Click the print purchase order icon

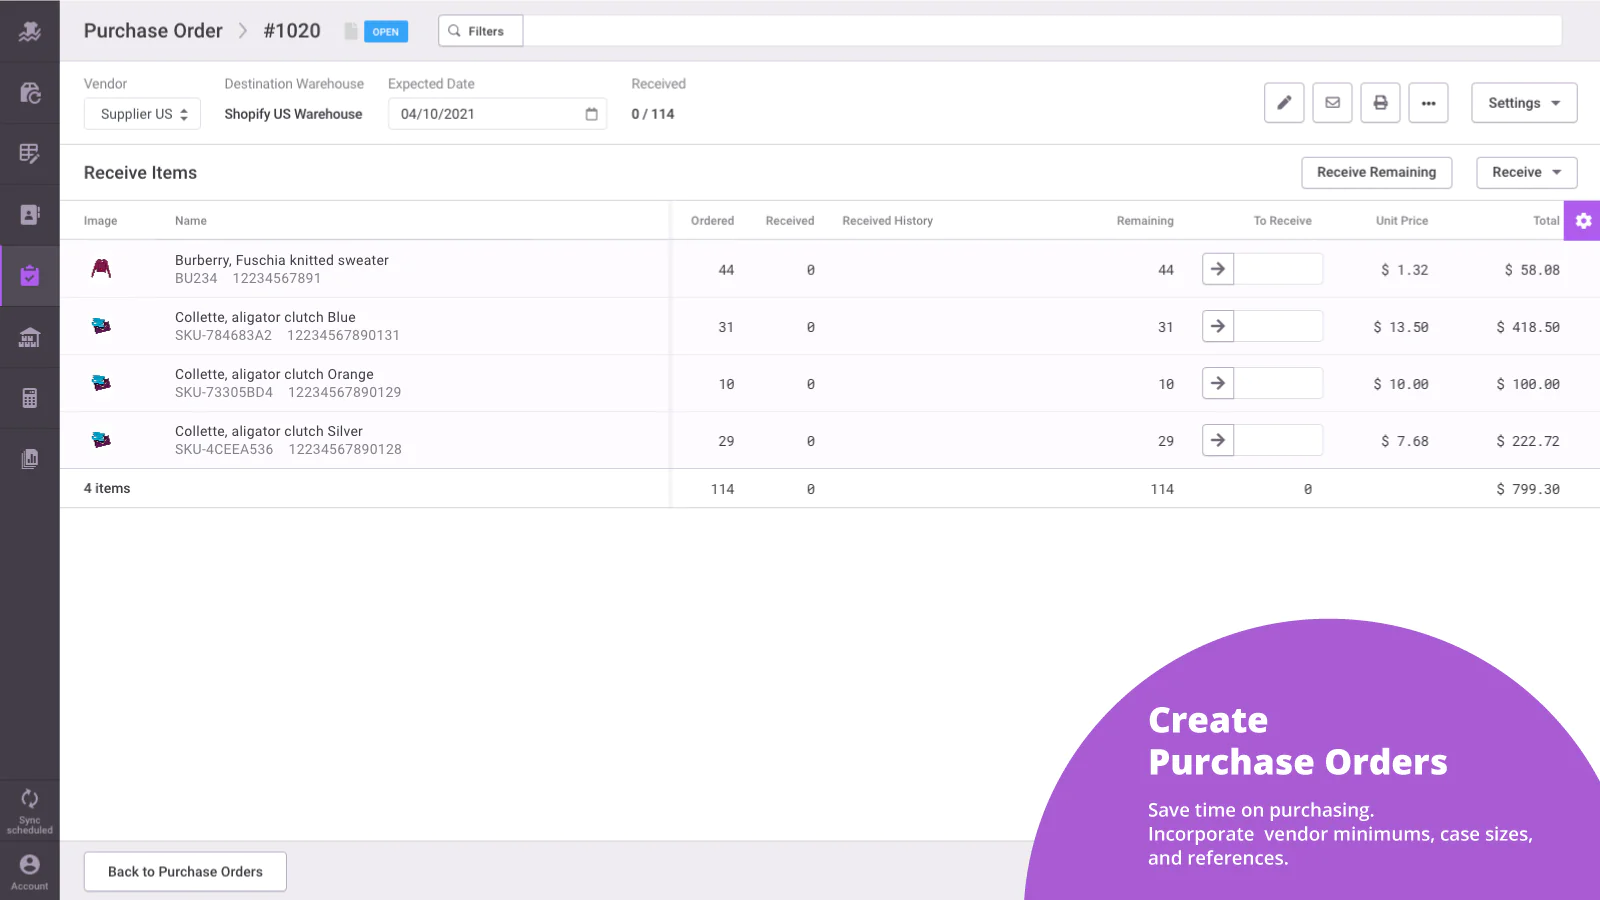tap(1380, 103)
